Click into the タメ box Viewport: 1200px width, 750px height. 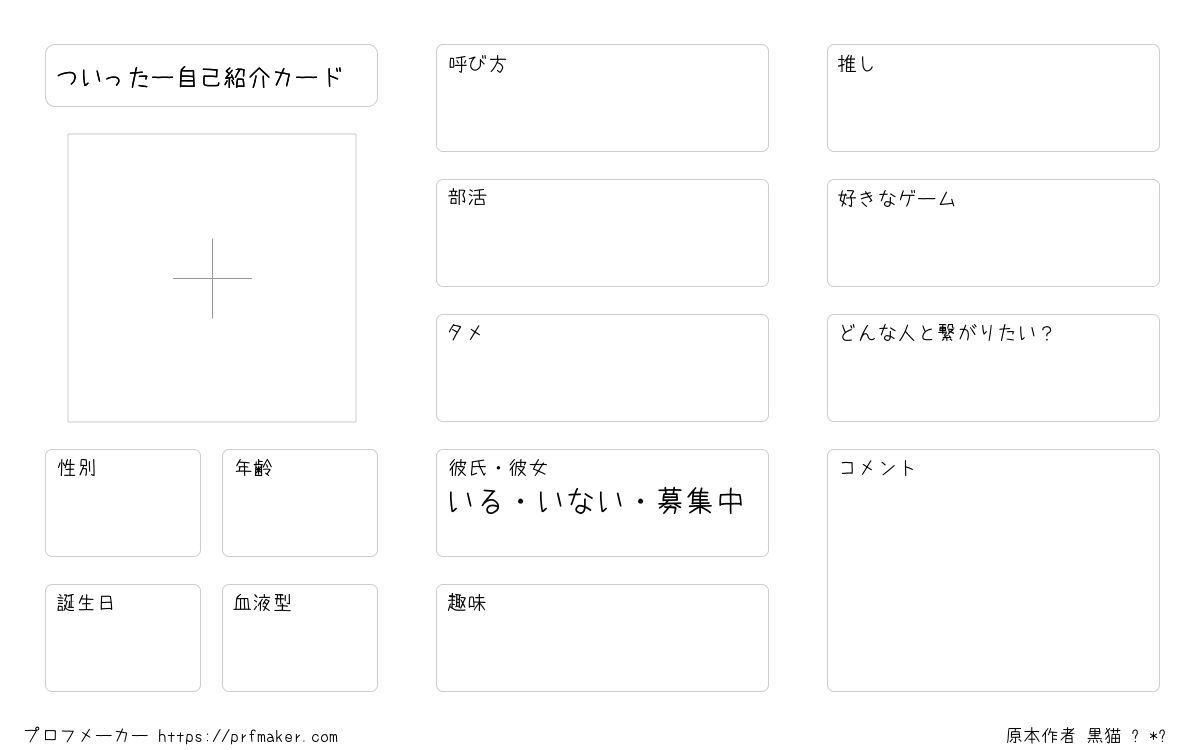[602, 368]
